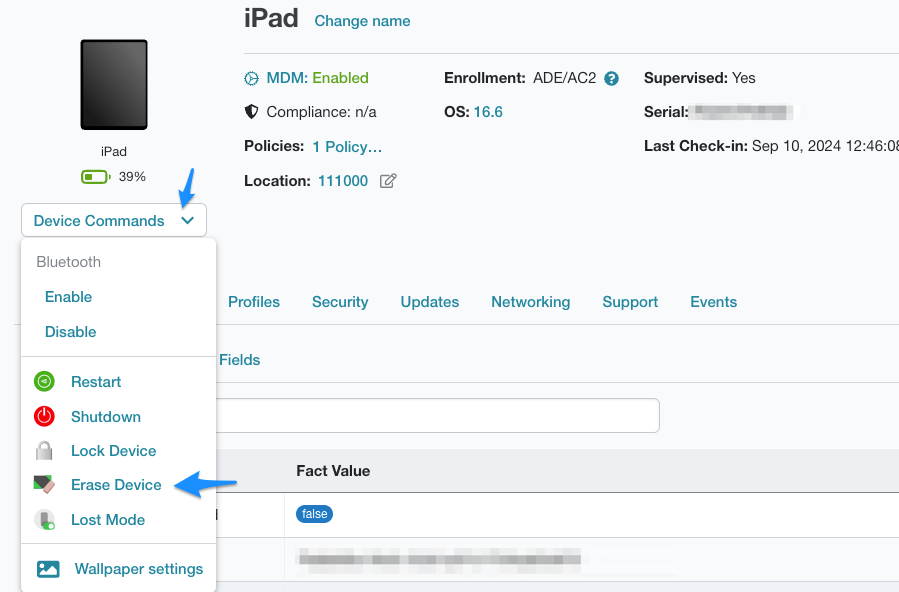Click the Wallpaper settings picture icon
899x592 pixels.
click(x=48, y=569)
